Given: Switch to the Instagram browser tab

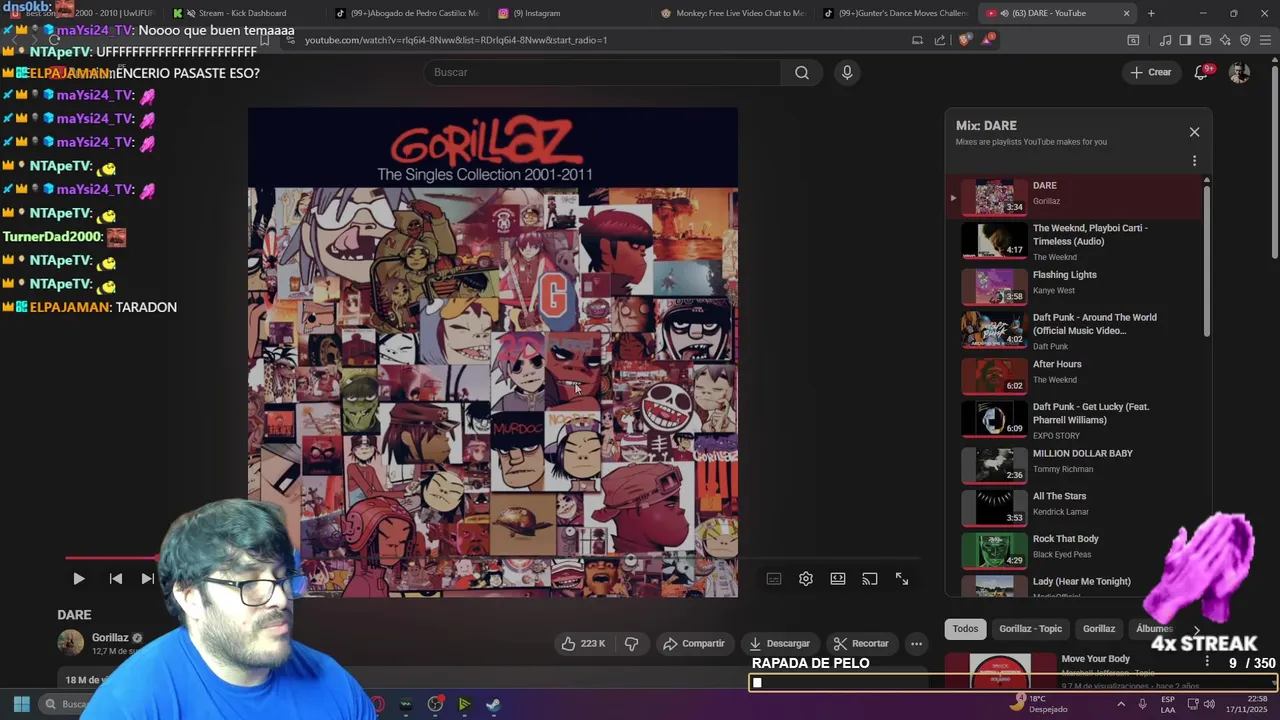Looking at the screenshot, I should tap(566, 13).
